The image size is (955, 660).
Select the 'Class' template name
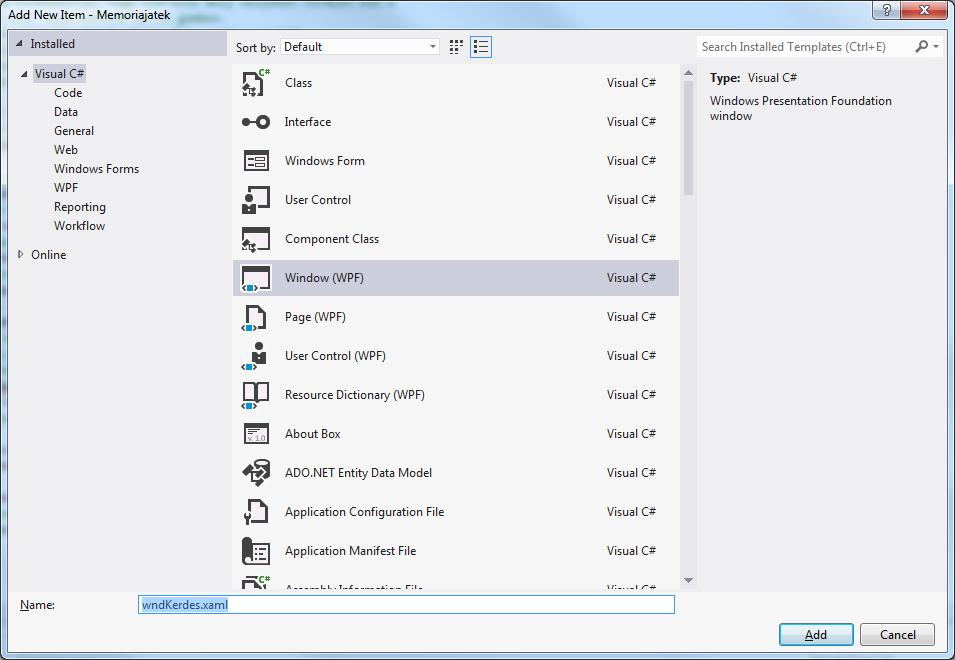click(x=298, y=83)
